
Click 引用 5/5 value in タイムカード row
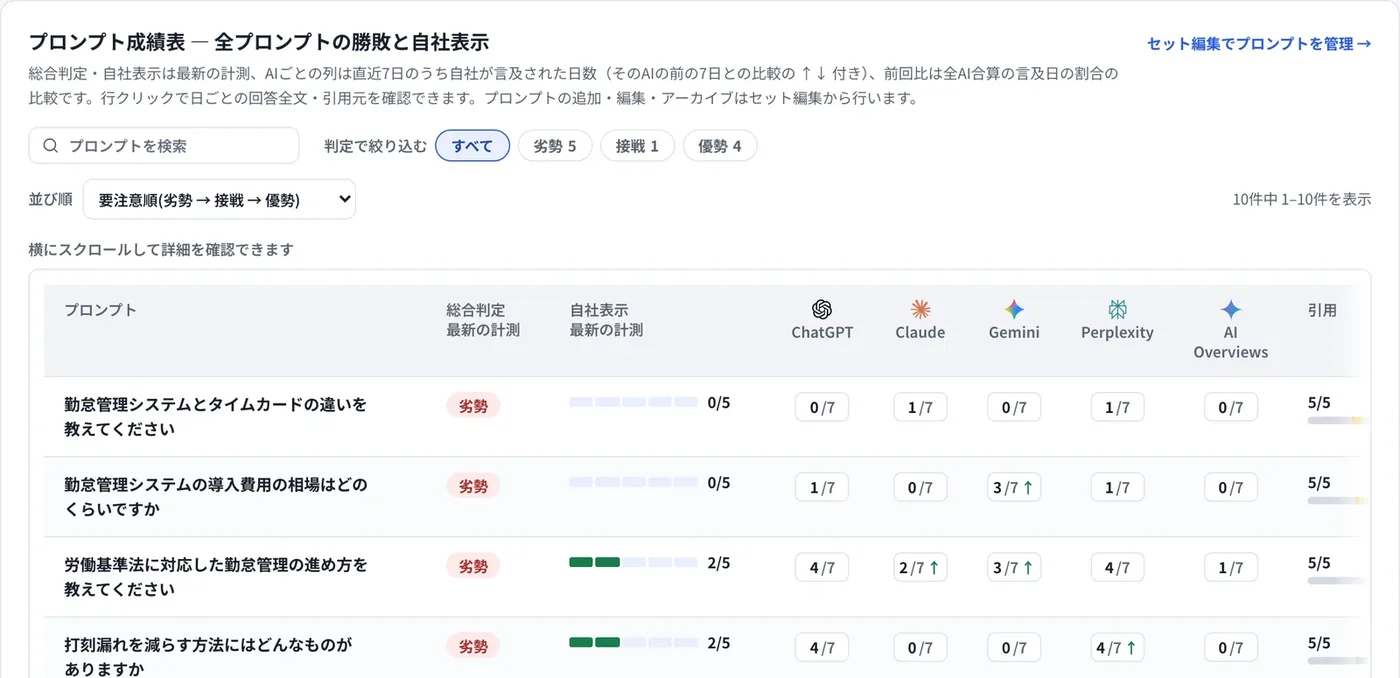tap(1319, 403)
